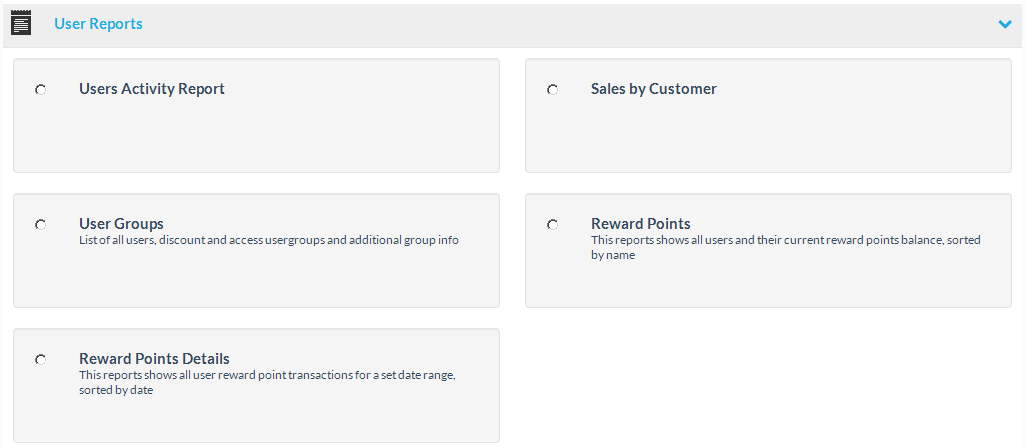Open the Reward Points Details title
The width and height of the screenshot is (1026, 448).
pyautogui.click(x=154, y=359)
